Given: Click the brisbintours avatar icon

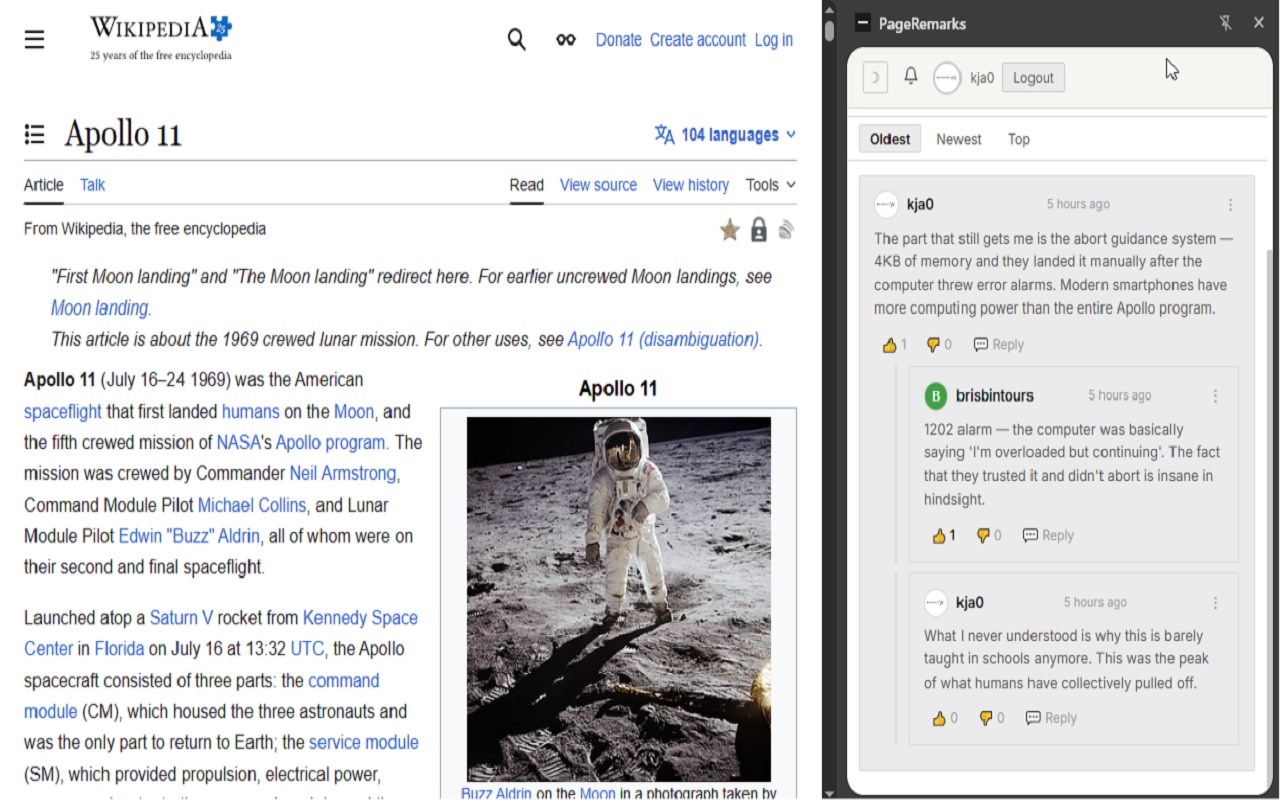Looking at the screenshot, I should [936, 396].
